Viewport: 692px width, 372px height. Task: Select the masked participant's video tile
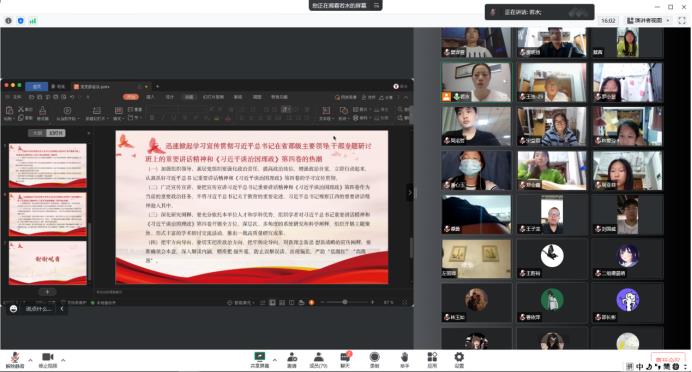(x=476, y=170)
